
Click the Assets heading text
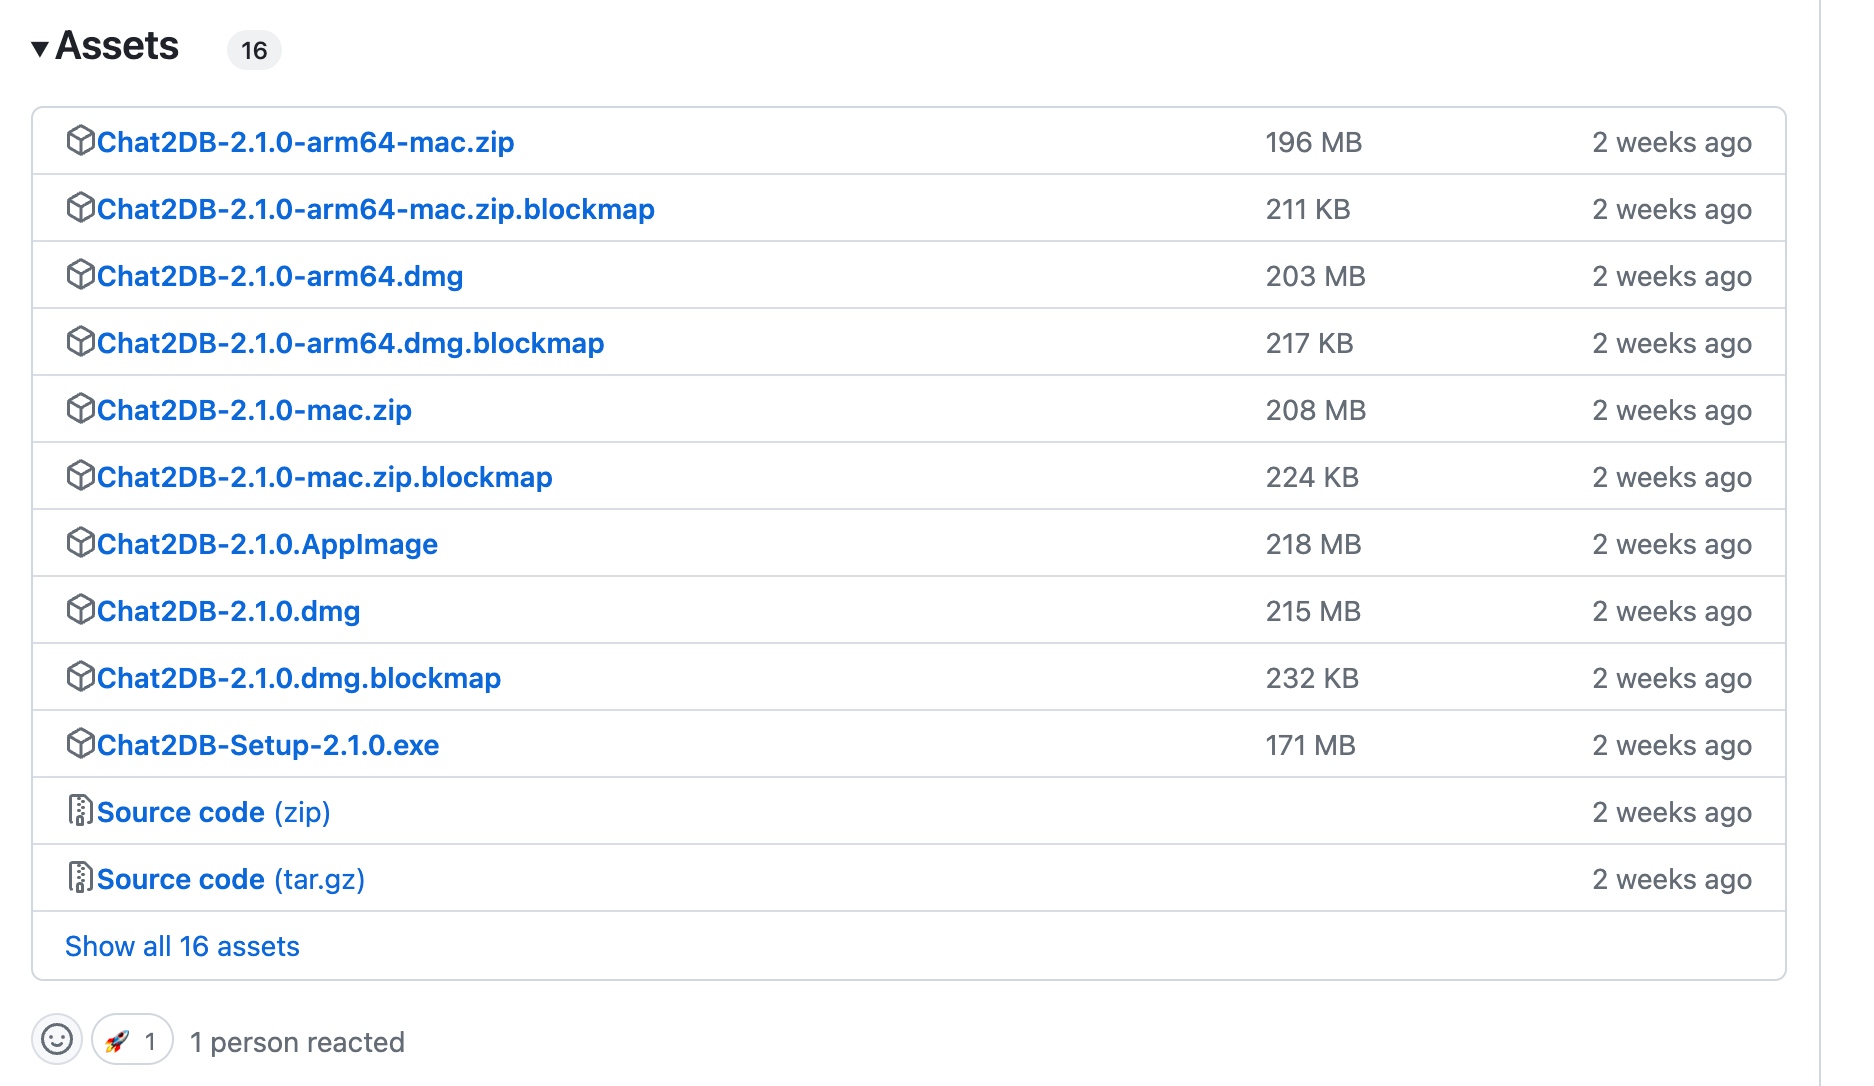click(x=117, y=46)
